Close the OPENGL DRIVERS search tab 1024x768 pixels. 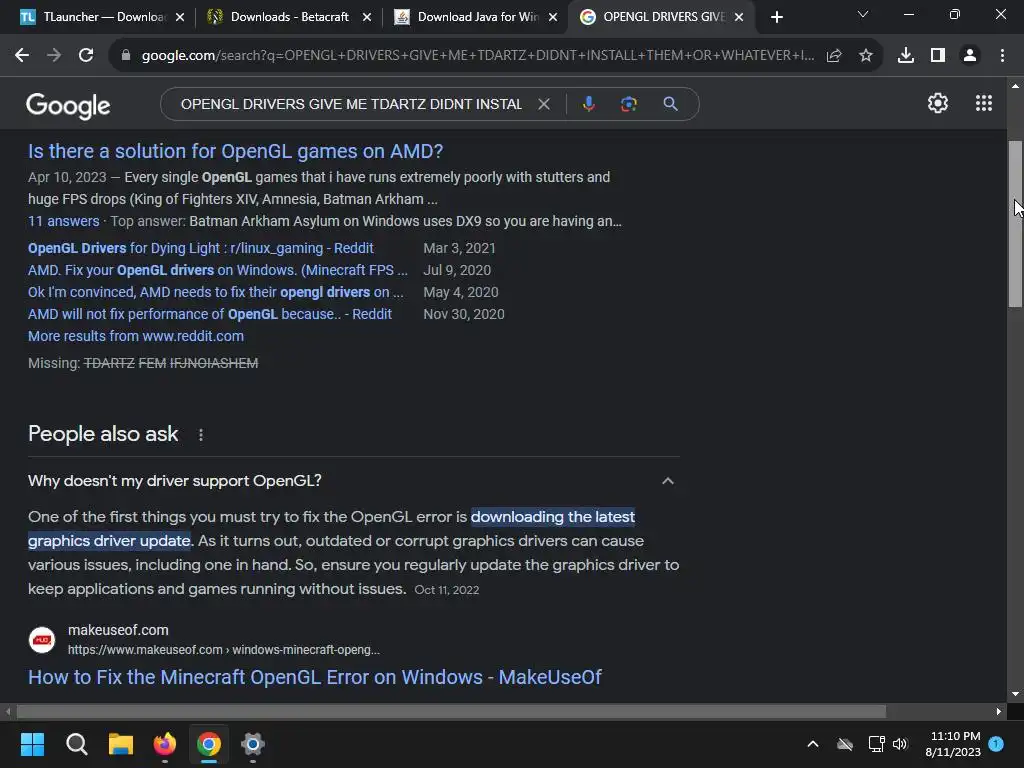click(x=739, y=17)
